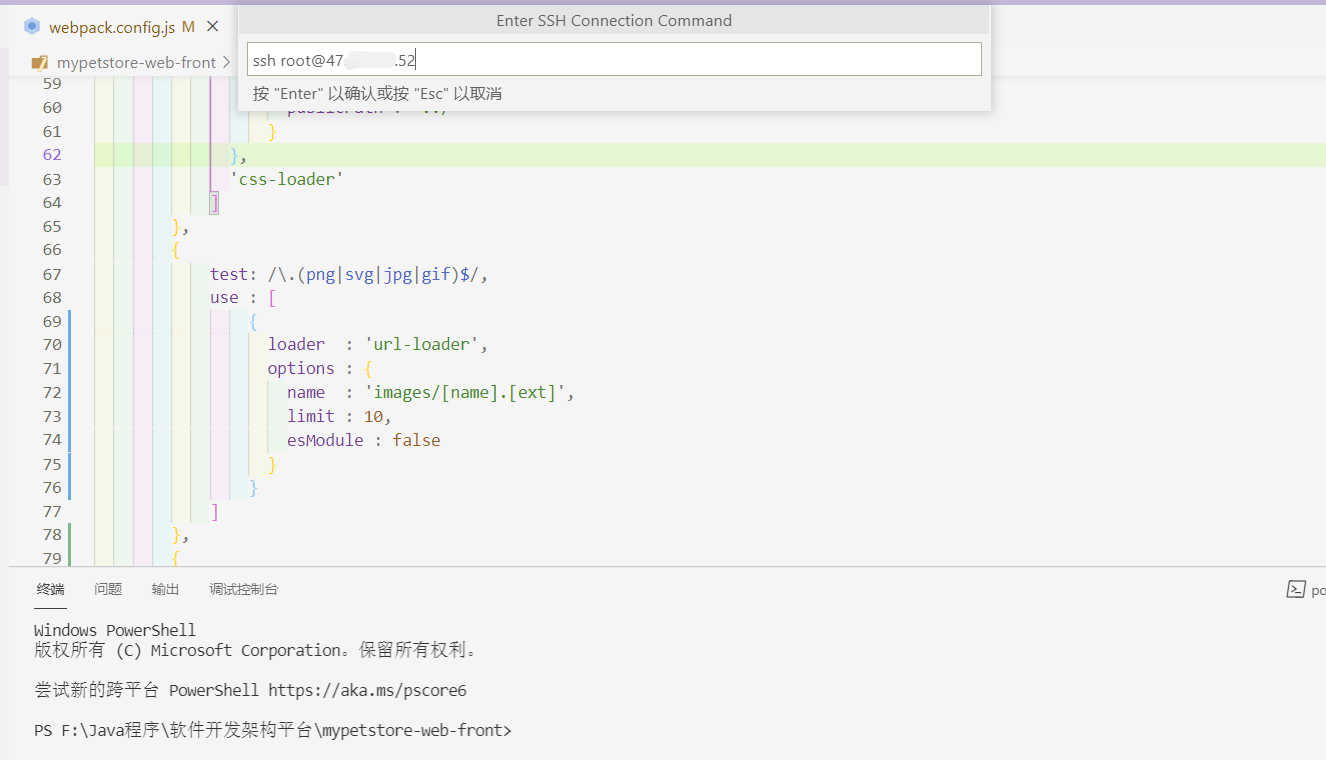This screenshot has height=760, width=1326.
Task: Switch to the 终端 terminal tab
Action: pos(51,589)
